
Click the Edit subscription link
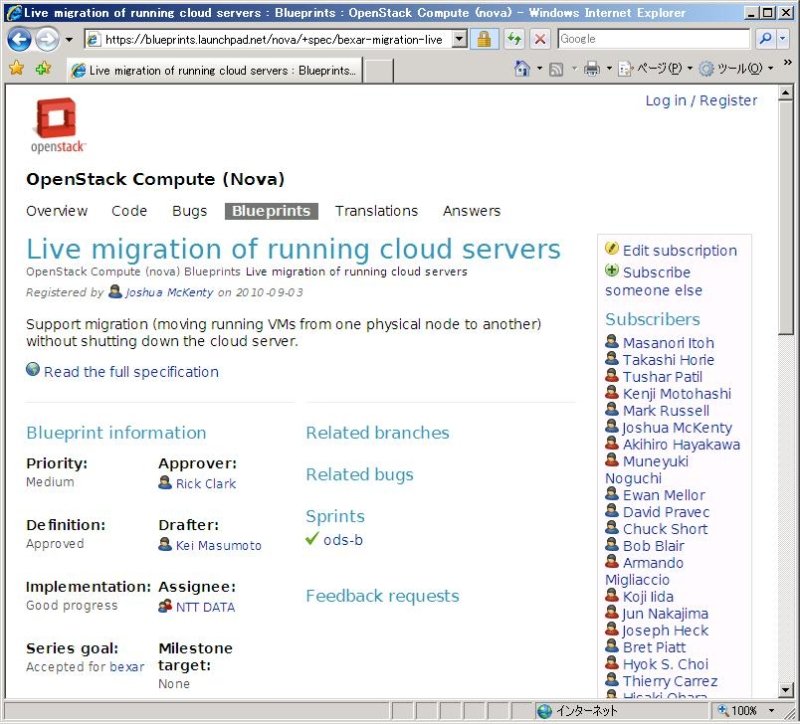coord(680,251)
